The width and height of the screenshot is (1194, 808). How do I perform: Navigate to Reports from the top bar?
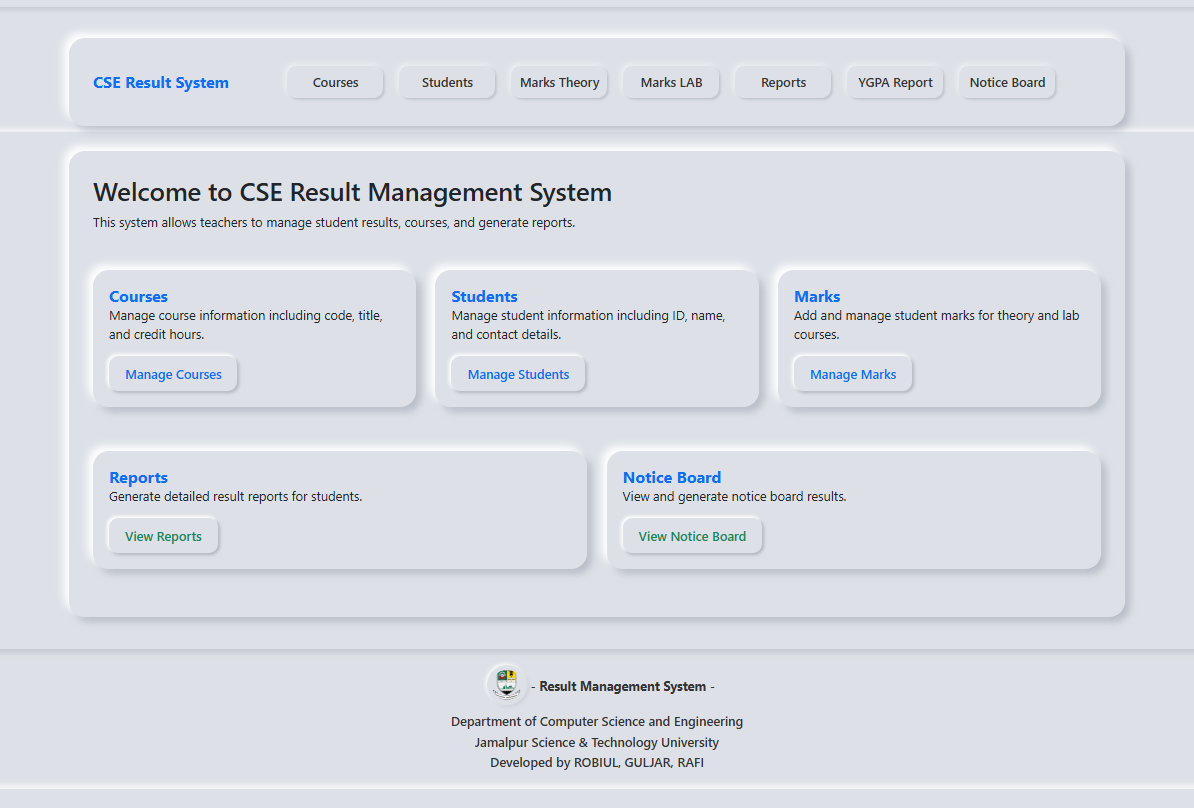coord(783,83)
